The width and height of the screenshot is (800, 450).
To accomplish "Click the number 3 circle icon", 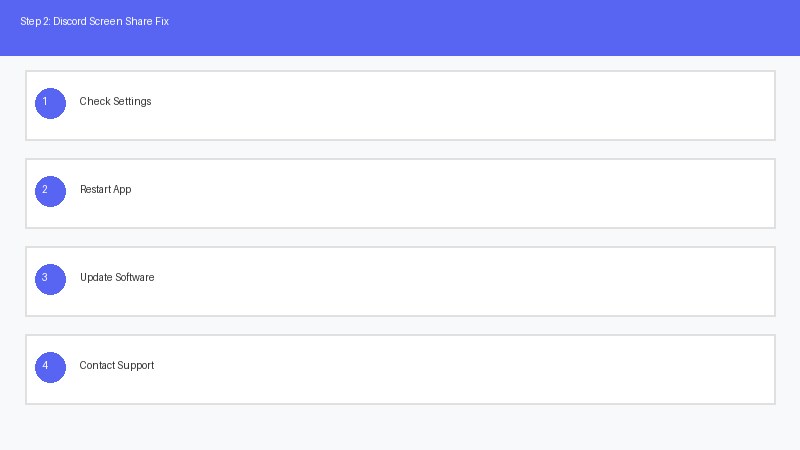I will click(x=50, y=279).
